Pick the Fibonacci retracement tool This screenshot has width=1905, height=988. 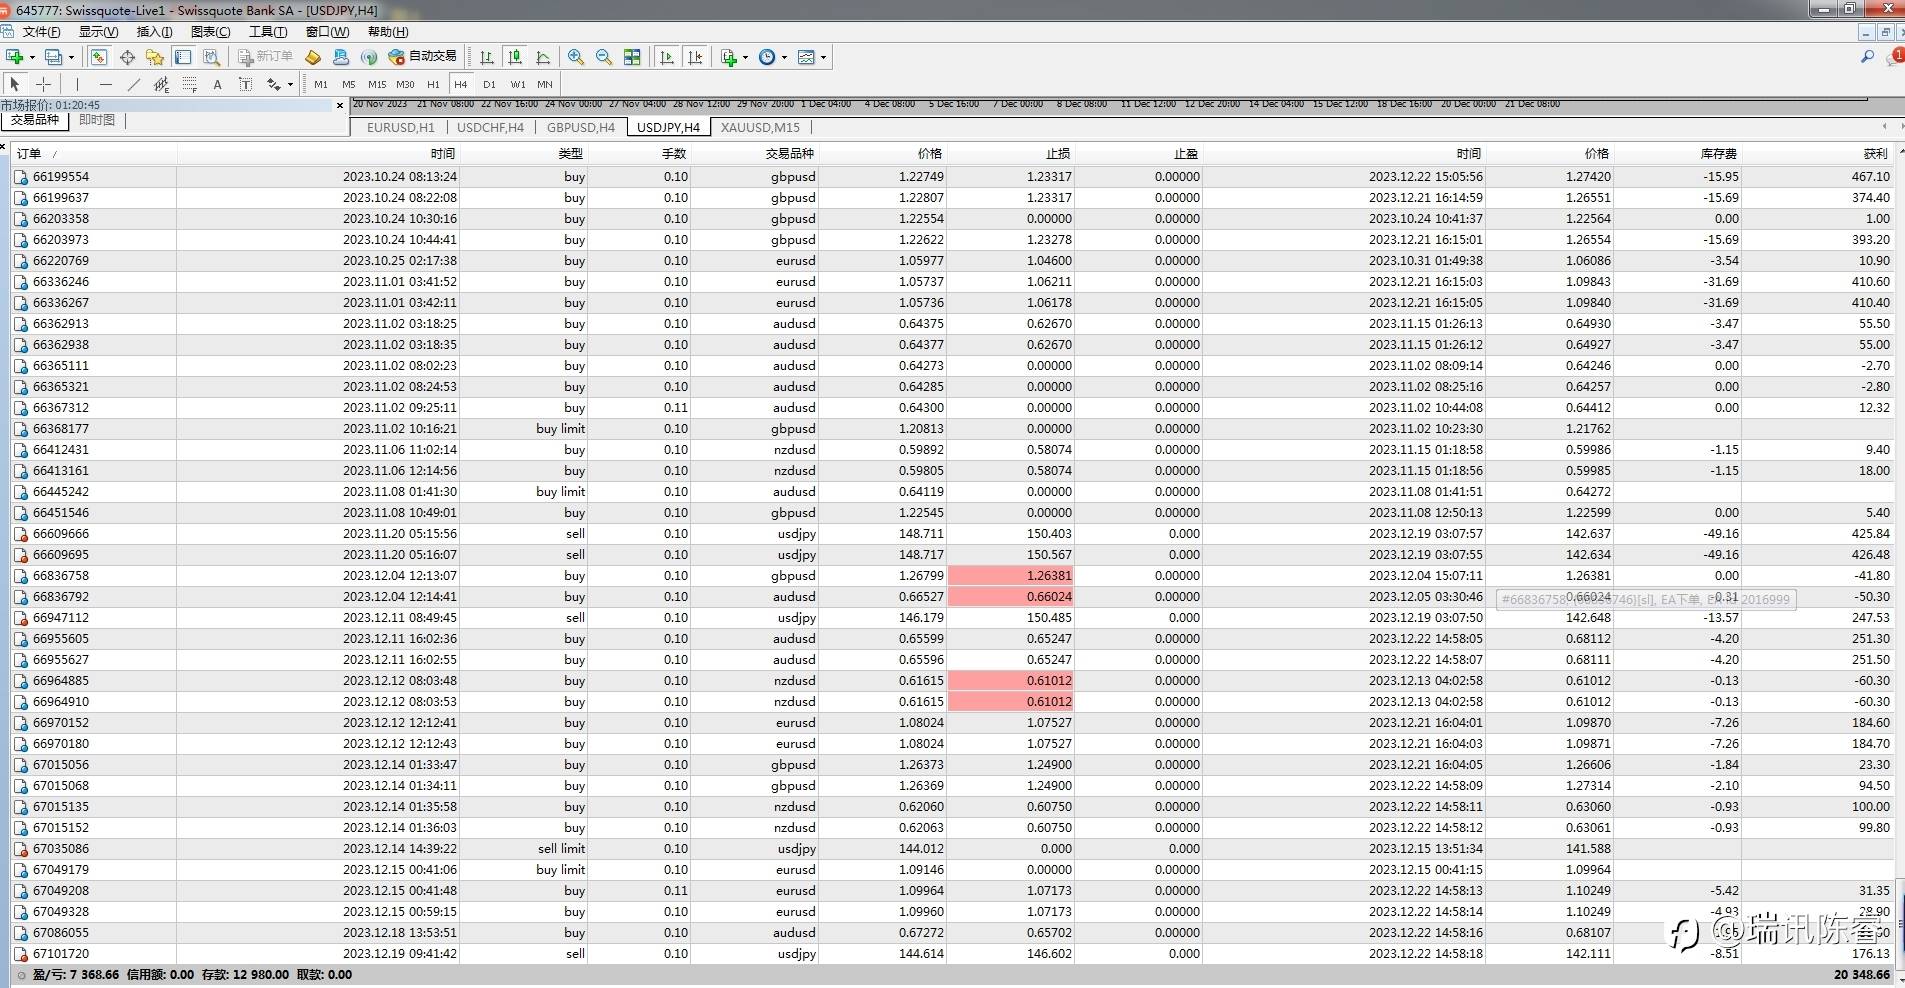click(189, 85)
